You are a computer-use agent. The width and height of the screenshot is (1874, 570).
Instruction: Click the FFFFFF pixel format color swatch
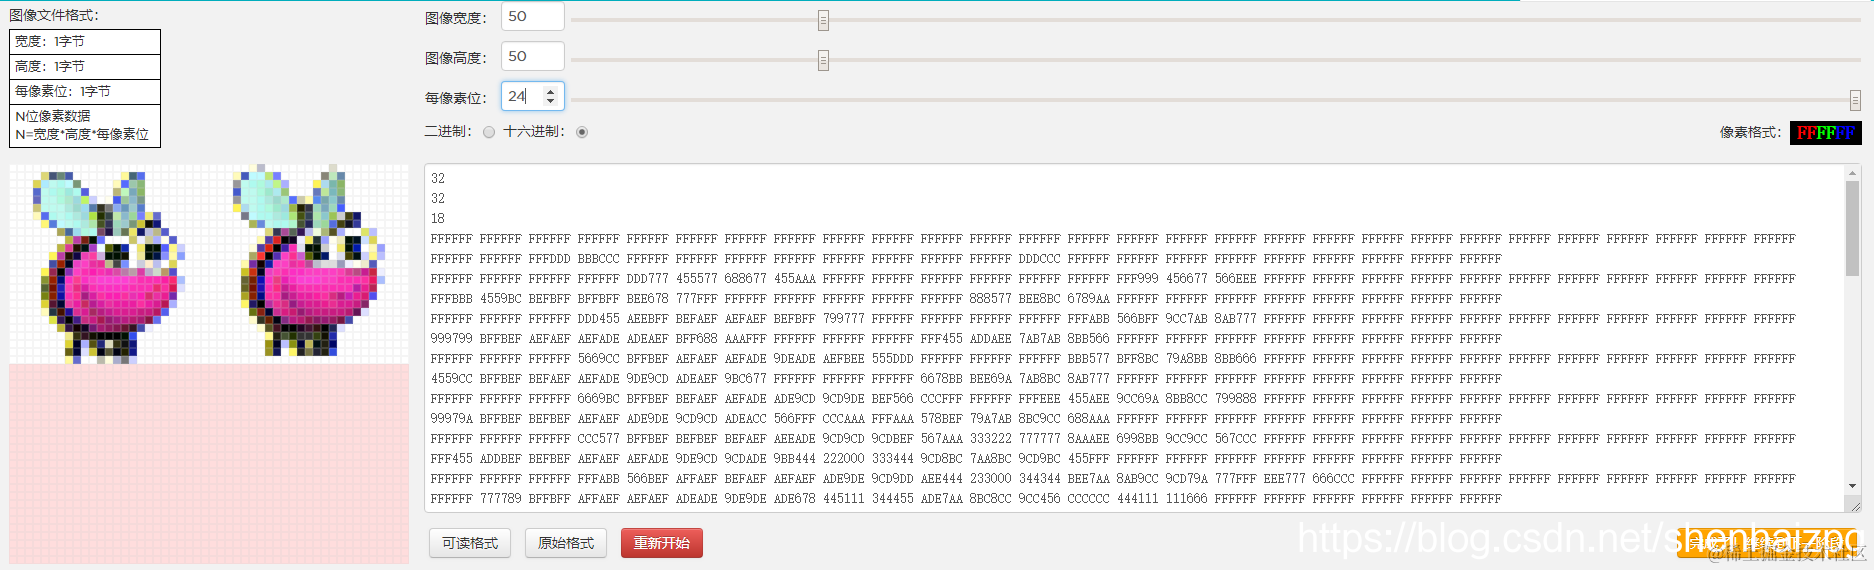[1826, 132]
